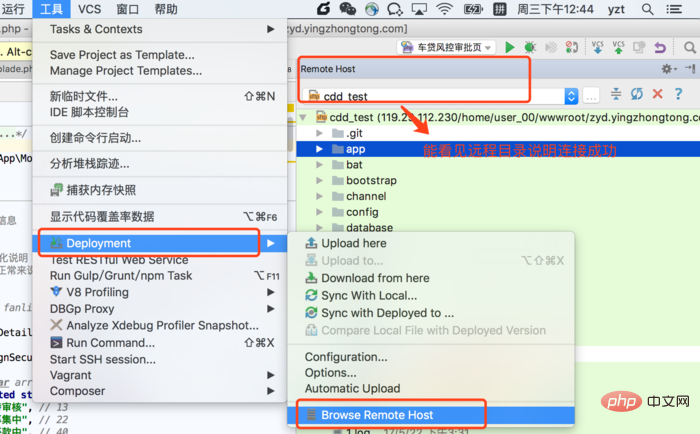The width and height of the screenshot is (700, 434).
Task: Choose Sync With Local
Action: click(x=431, y=296)
